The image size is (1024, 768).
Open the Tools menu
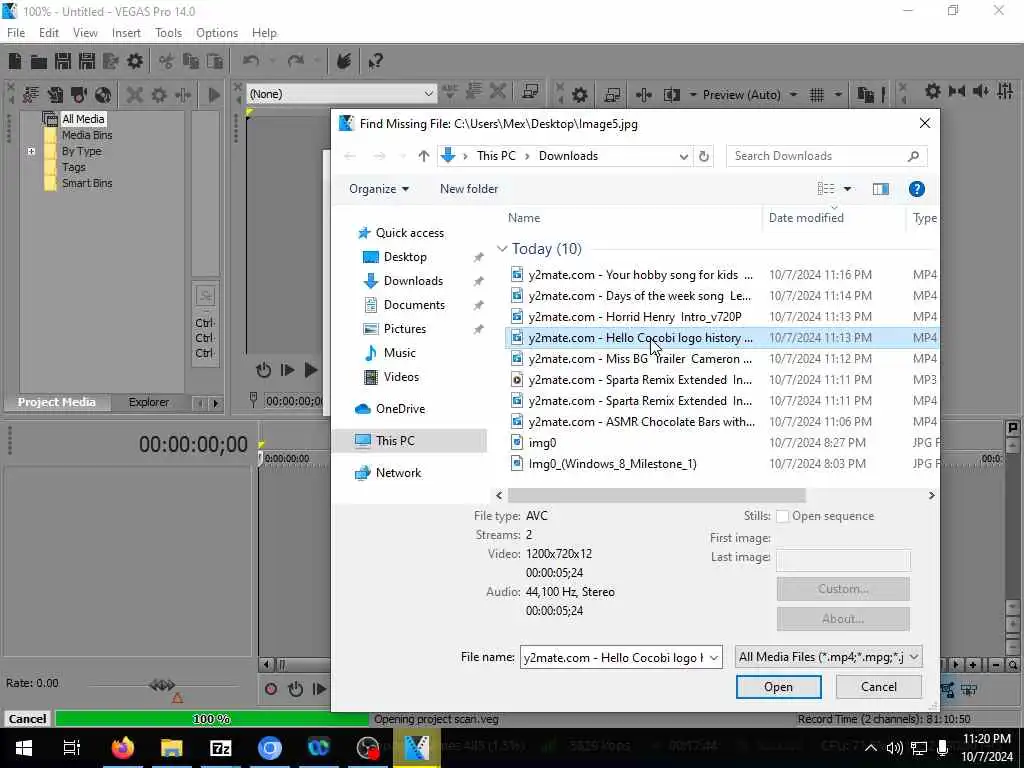168,33
